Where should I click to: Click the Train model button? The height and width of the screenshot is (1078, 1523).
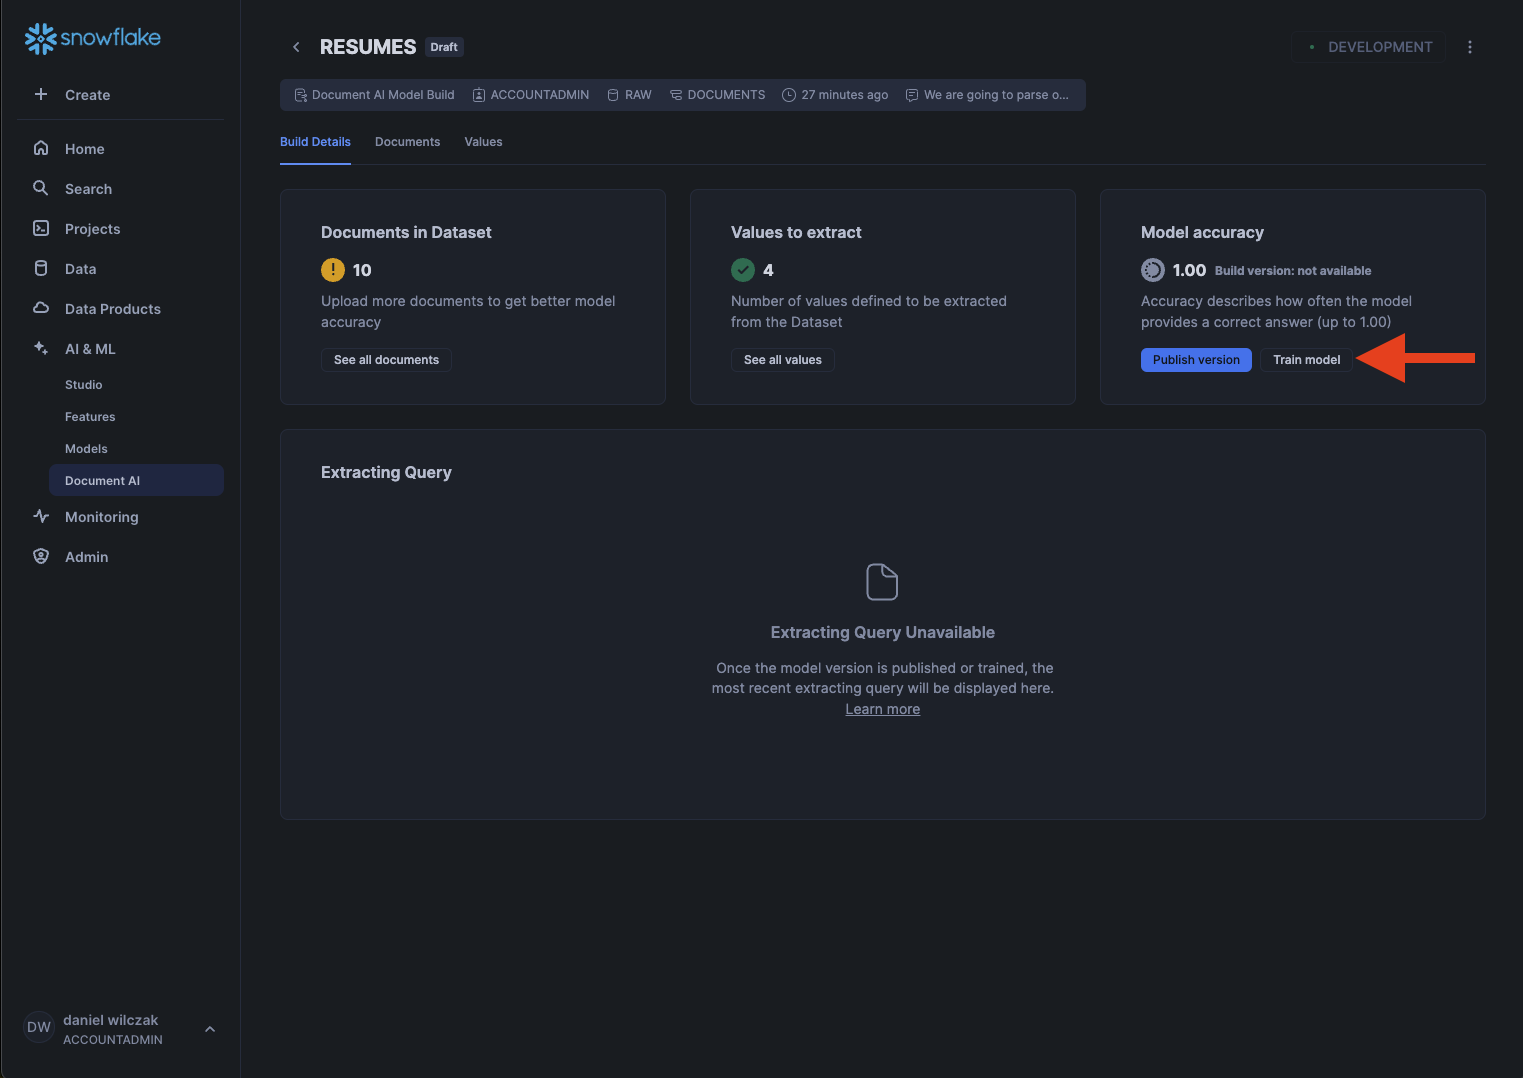tap(1306, 360)
